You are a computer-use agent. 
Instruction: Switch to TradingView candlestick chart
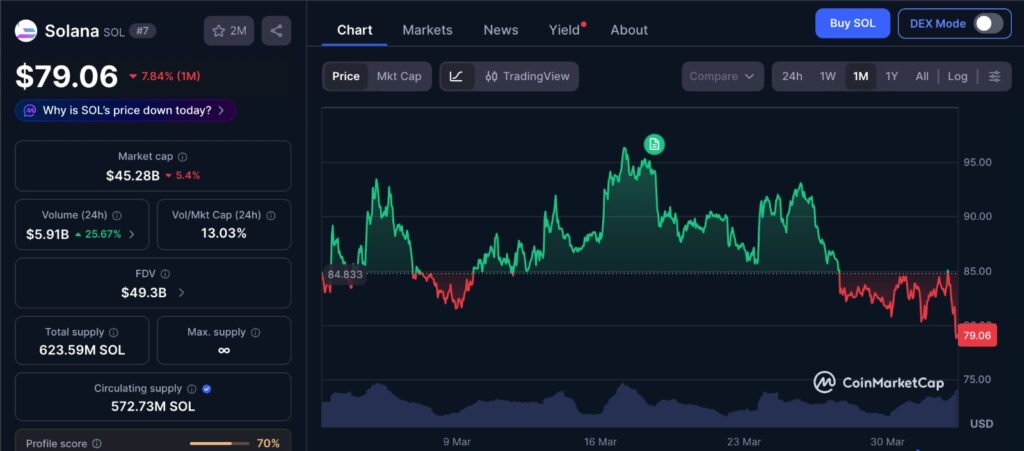527,76
